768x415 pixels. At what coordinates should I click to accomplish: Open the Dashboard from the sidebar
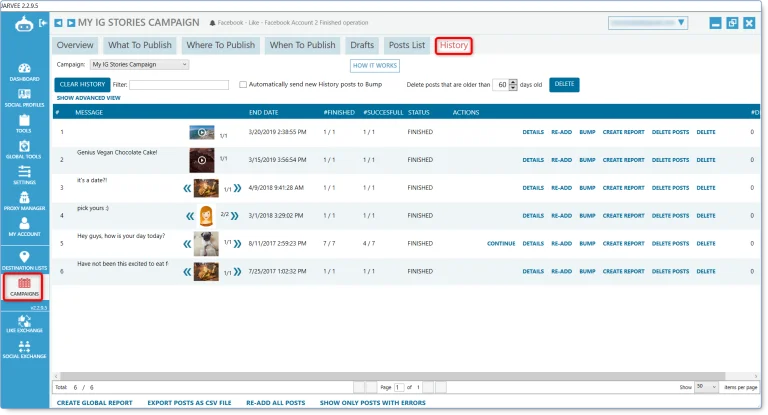pos(24,71)
